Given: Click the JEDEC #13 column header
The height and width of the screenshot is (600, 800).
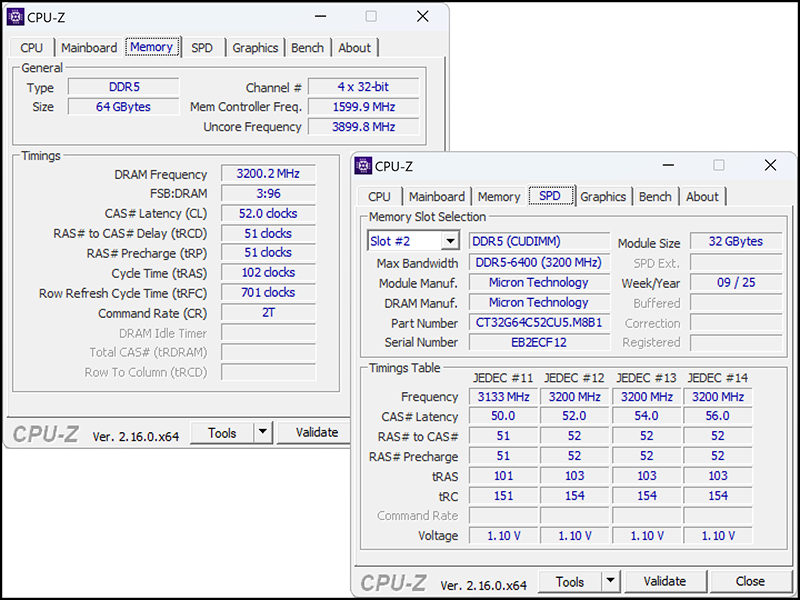Looking at the screenshot, I should [646, 378].
